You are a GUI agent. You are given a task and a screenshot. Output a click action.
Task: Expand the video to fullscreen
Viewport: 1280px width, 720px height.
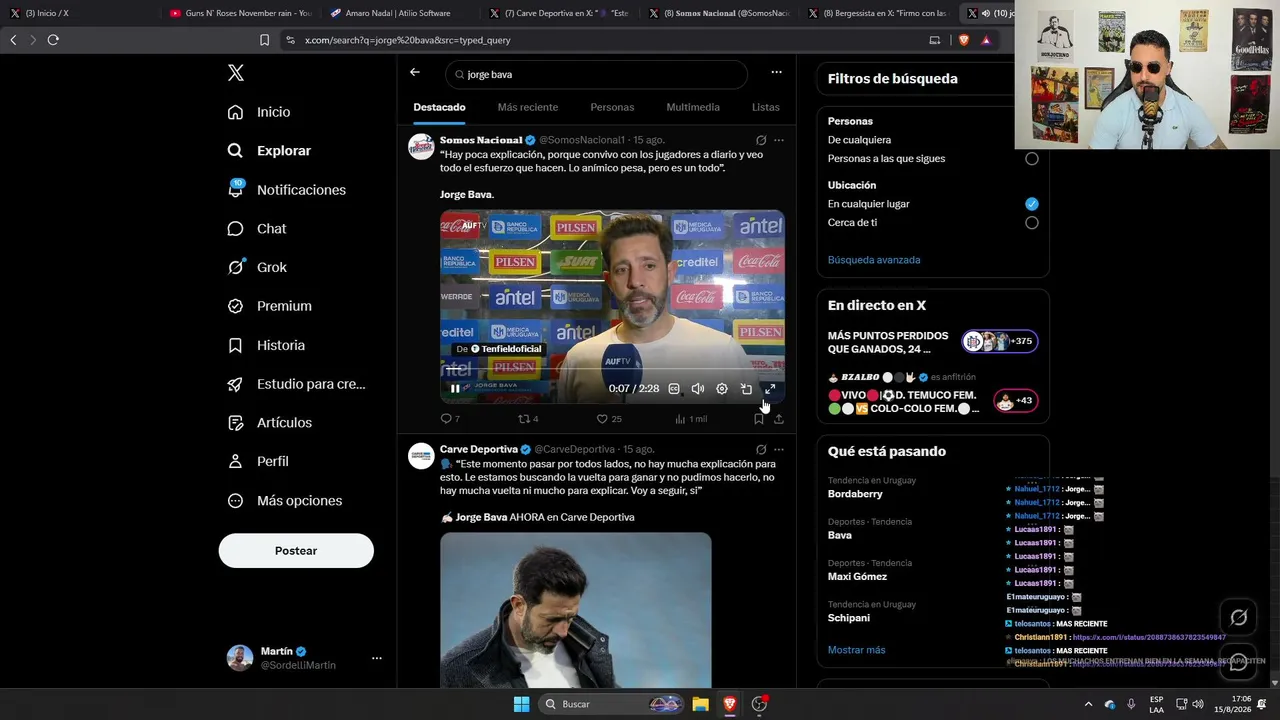tap(770, 389)
